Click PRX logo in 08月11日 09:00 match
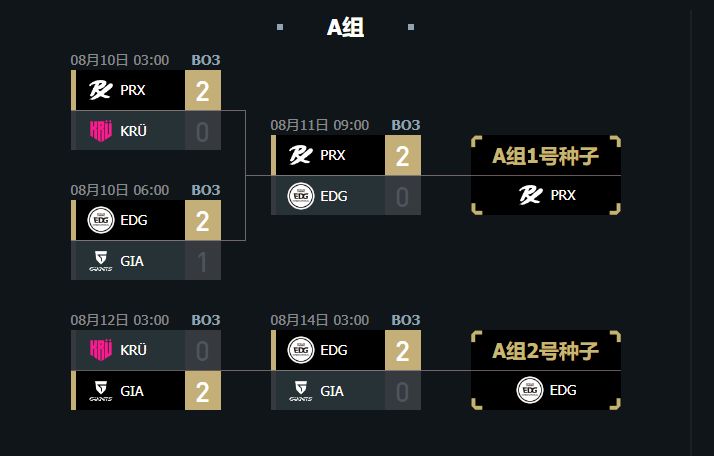 pyautogui.click(x=301, y=155)
